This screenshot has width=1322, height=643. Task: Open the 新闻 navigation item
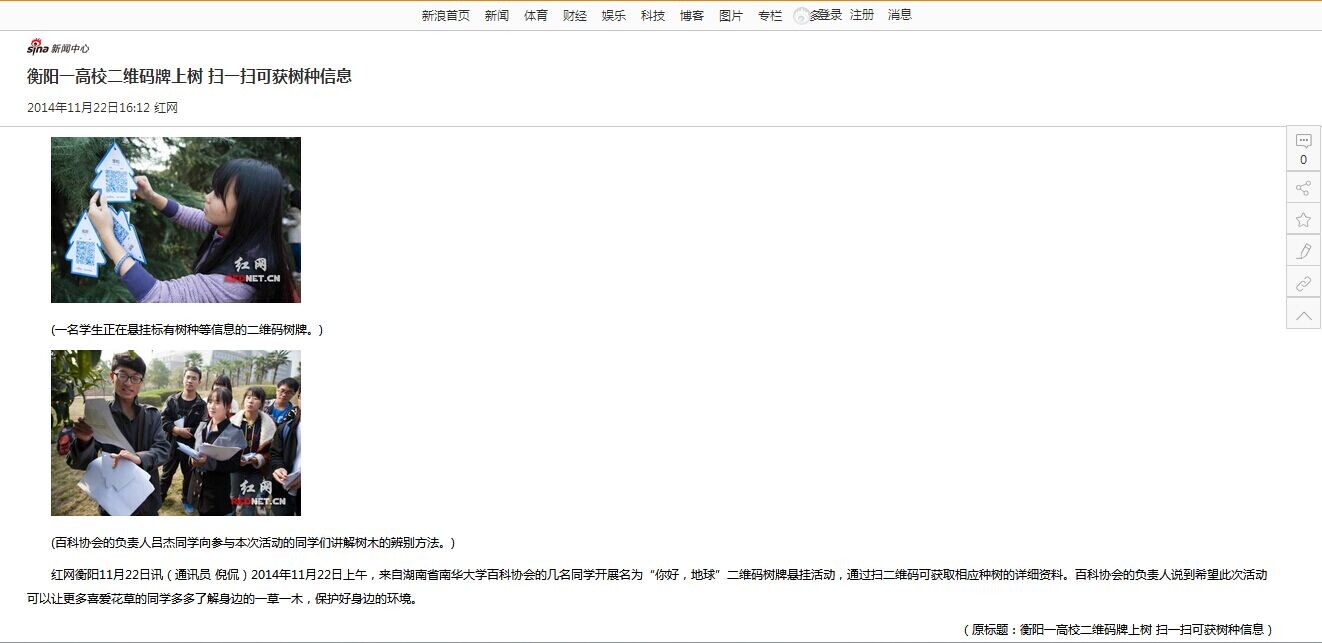[x=497, y=15]
